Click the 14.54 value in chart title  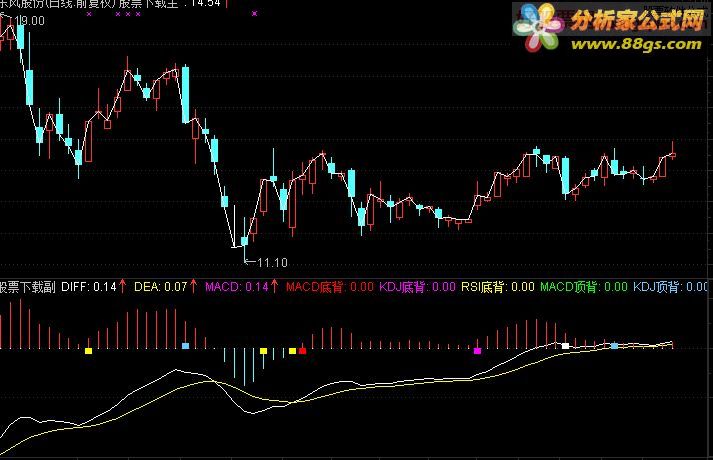click(205, 4)
